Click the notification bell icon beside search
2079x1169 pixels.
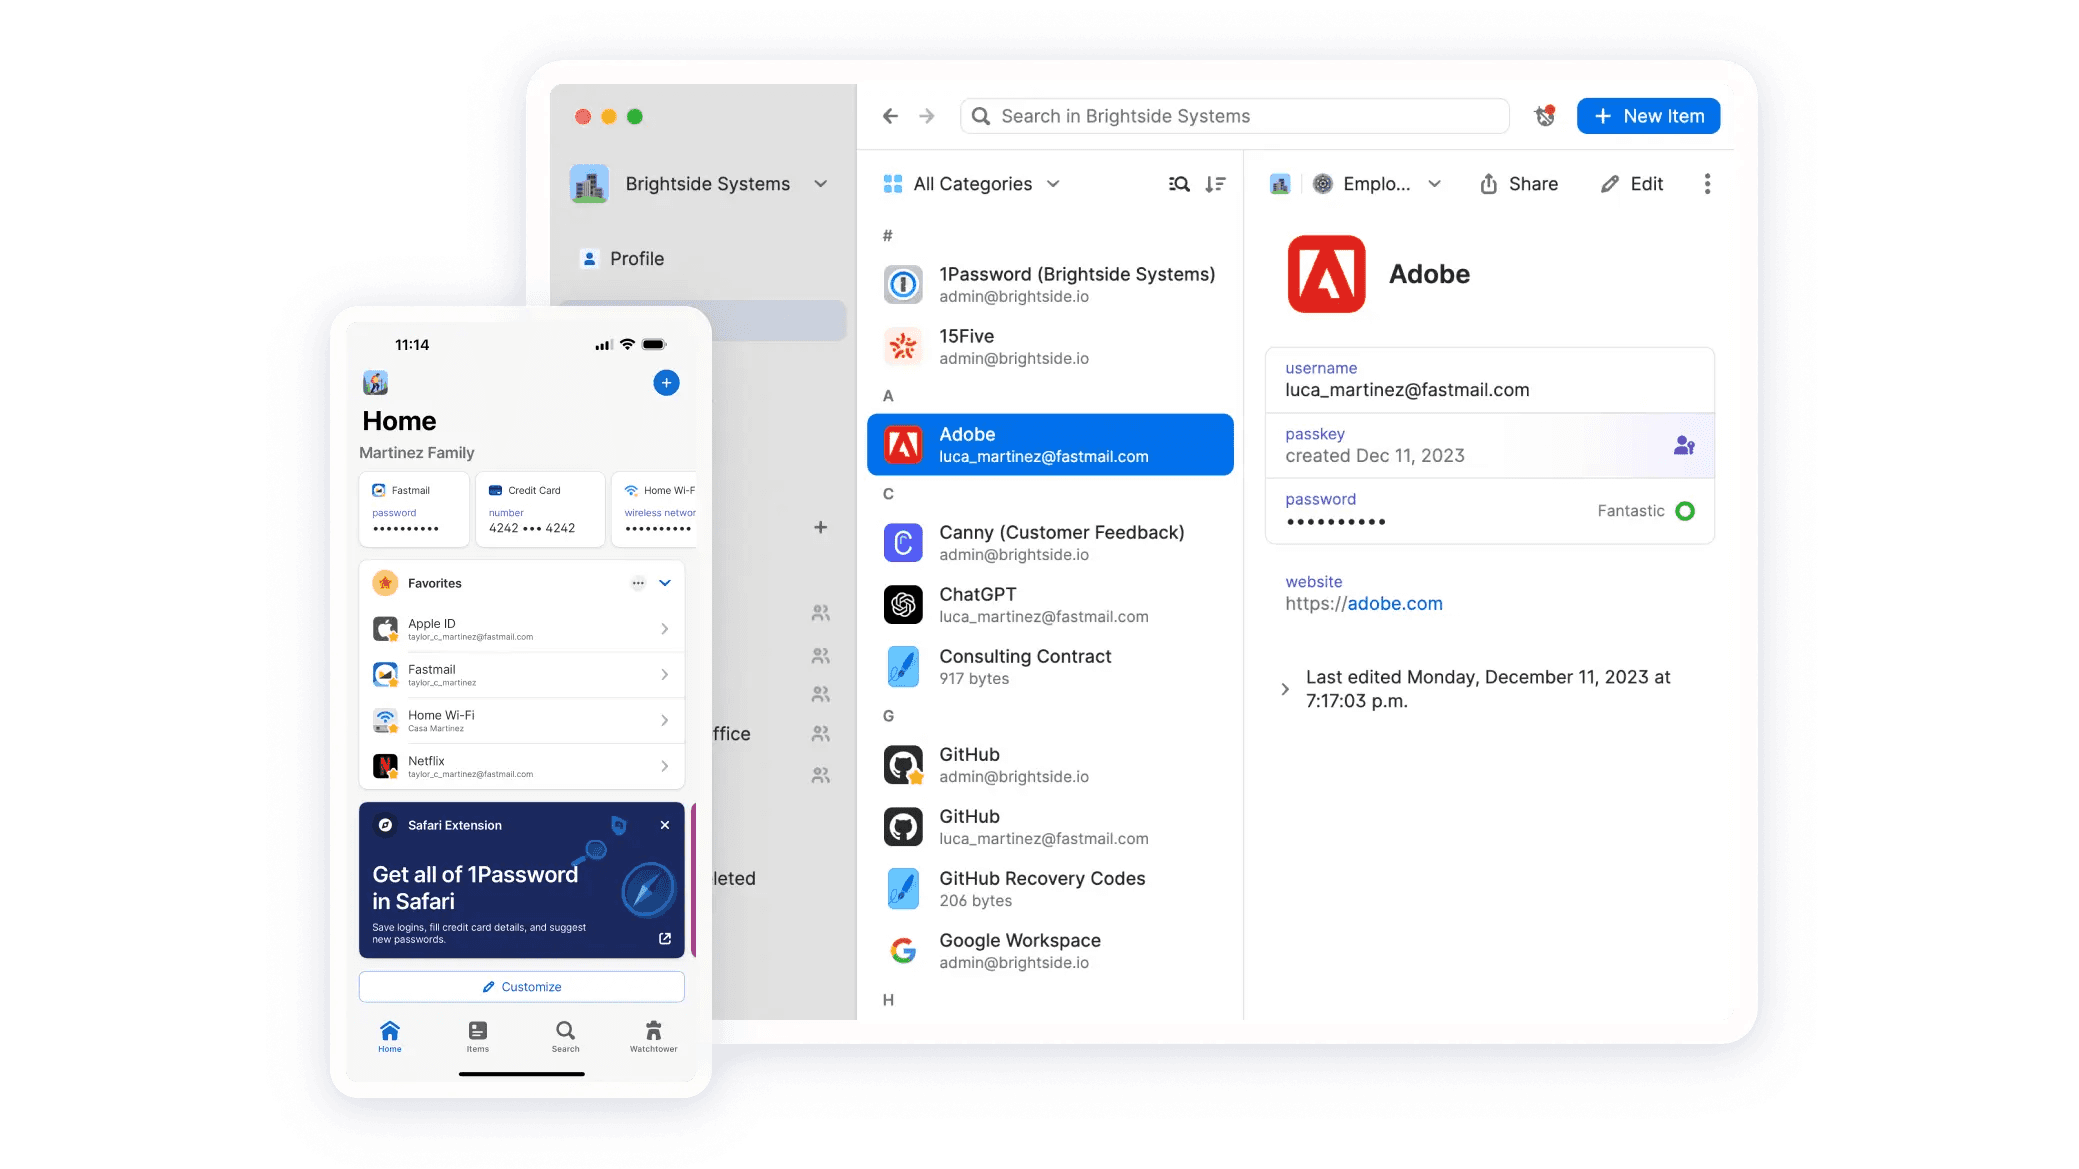coord(1544,115)
